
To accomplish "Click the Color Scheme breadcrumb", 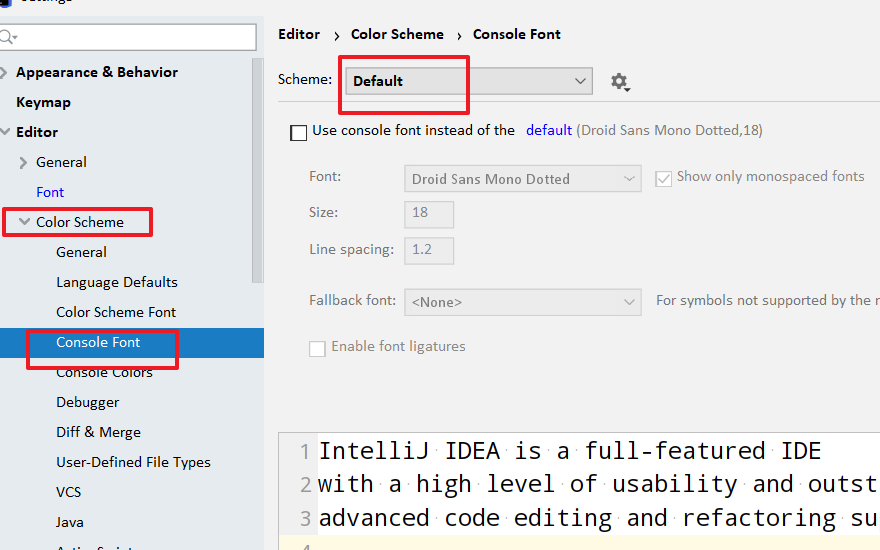I will pyautogui.click(x=397, y=34).
